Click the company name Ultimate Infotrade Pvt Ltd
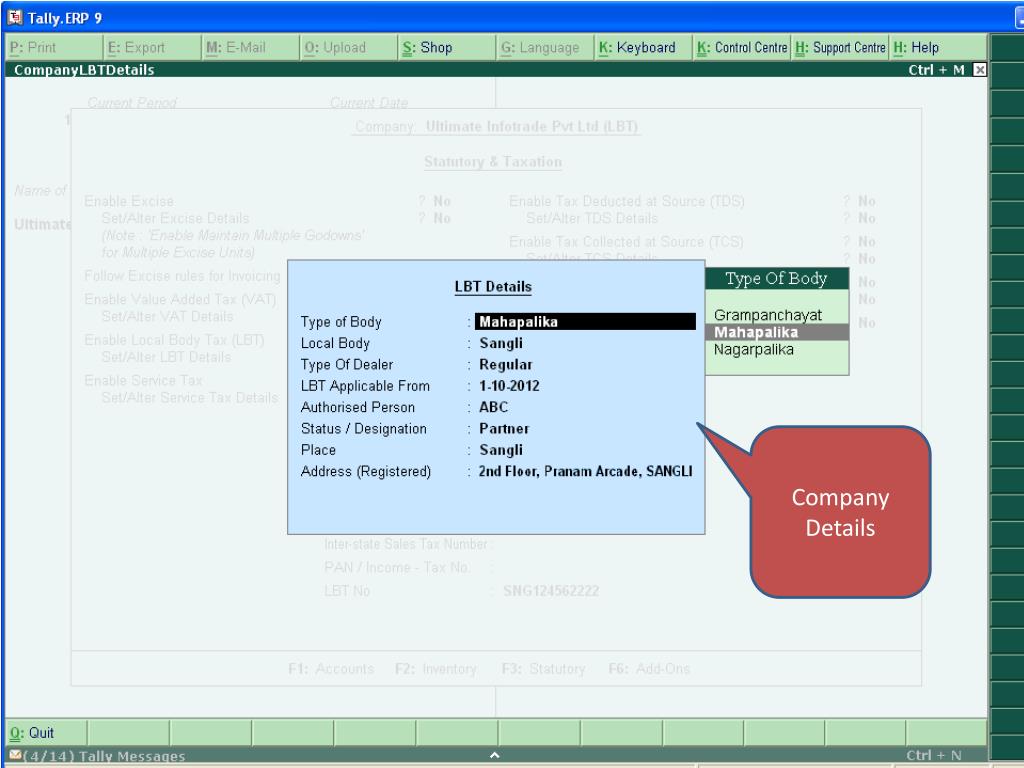This screenshot has height=768, width=1024. point(532,127)
